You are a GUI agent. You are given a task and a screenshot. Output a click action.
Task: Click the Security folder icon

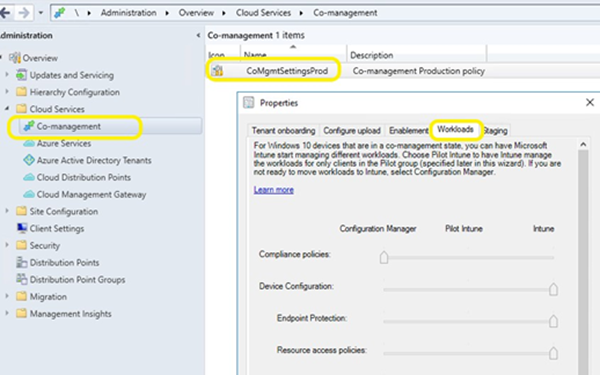[21, 245]
